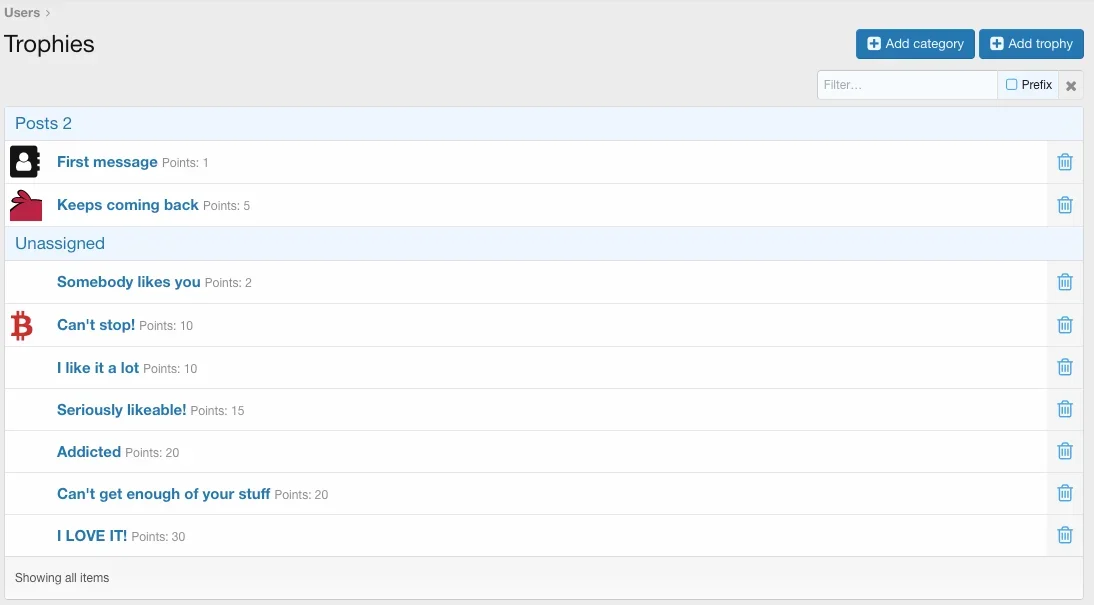Open the Posts 2 category heading
Viewport: 1094px width, 605px height.
pos(44,124)
